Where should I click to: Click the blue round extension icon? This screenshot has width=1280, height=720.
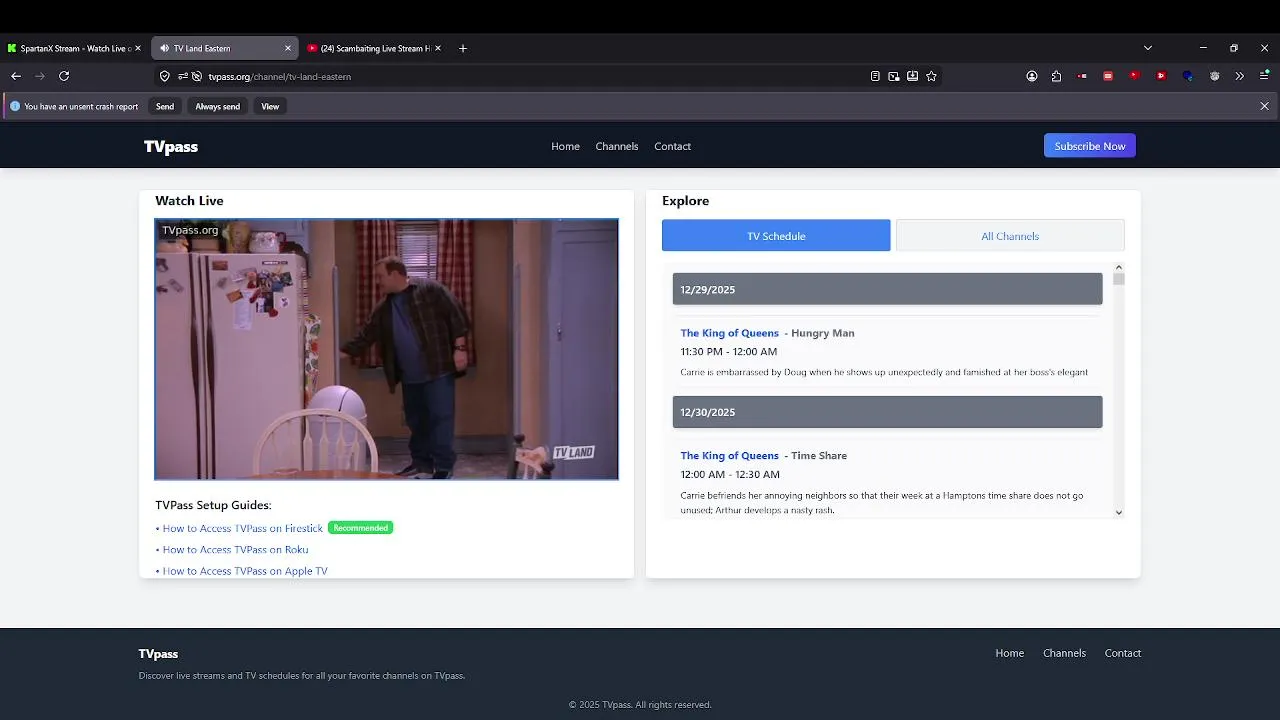[x=1188, y=76]
